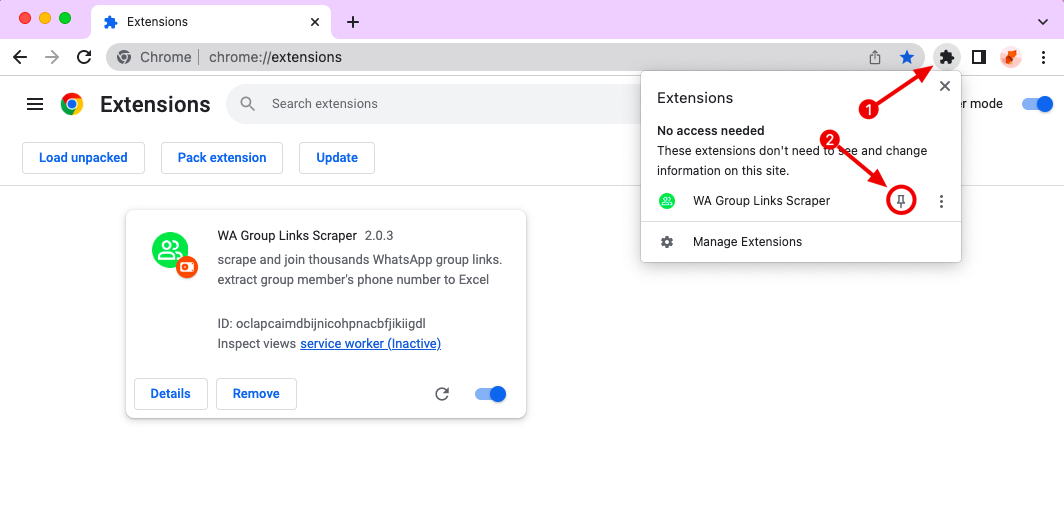Open the service worker (Inactive) link
1064x507 pixels.
click(370, 343)
